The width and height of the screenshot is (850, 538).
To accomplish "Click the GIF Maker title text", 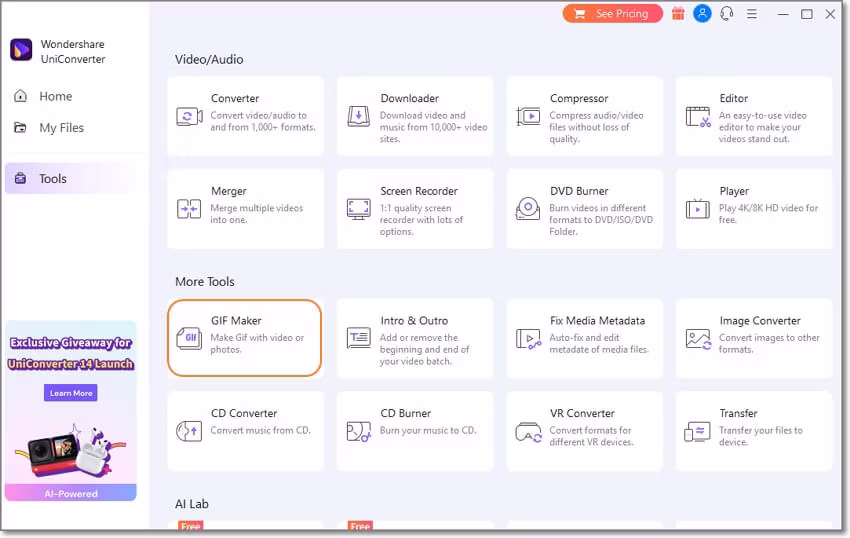I will click(x=236, y=321).
